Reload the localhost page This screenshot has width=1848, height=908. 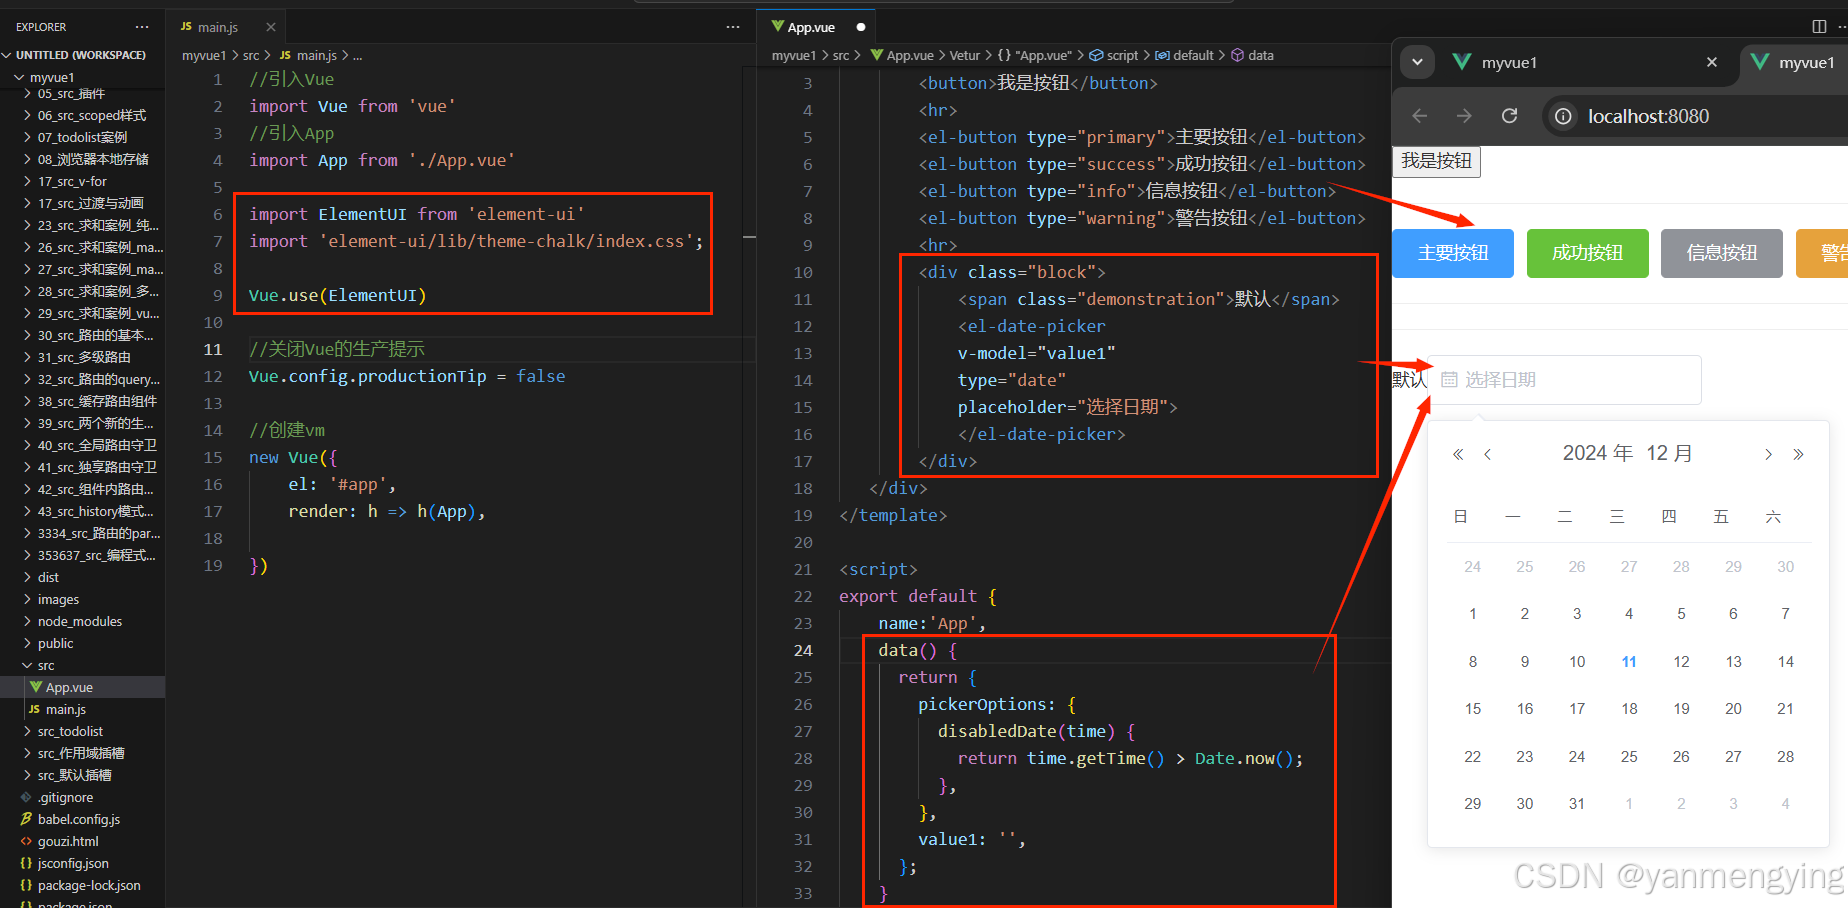(x=1510, y=116)
